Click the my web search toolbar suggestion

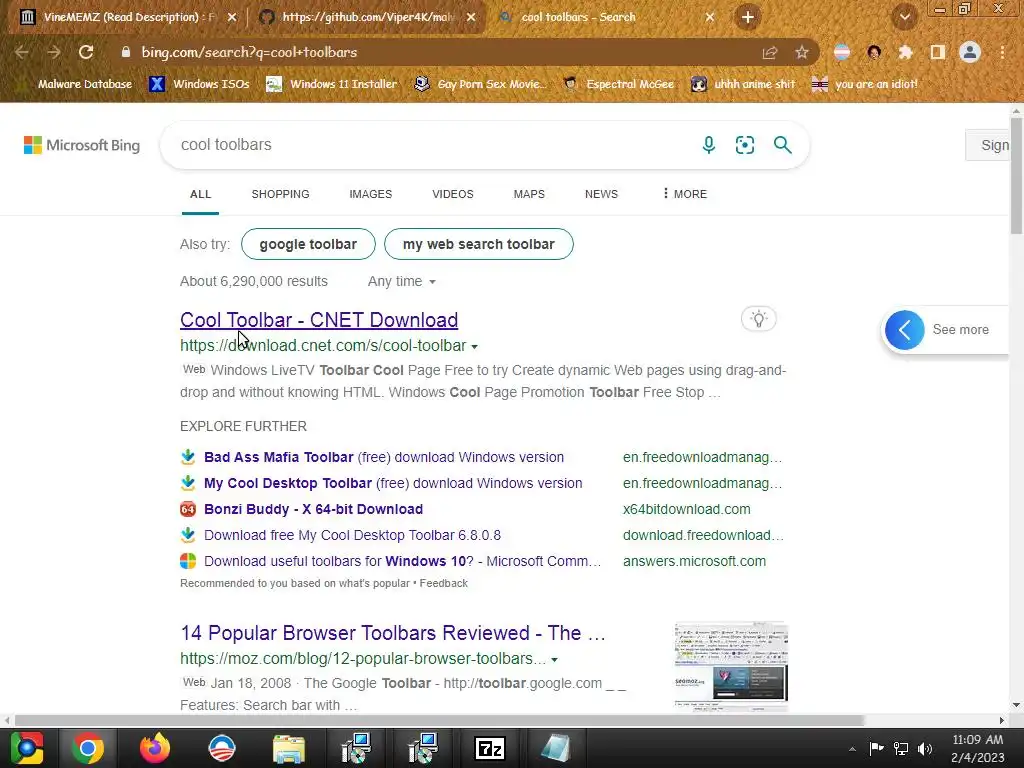click(479, 244)
